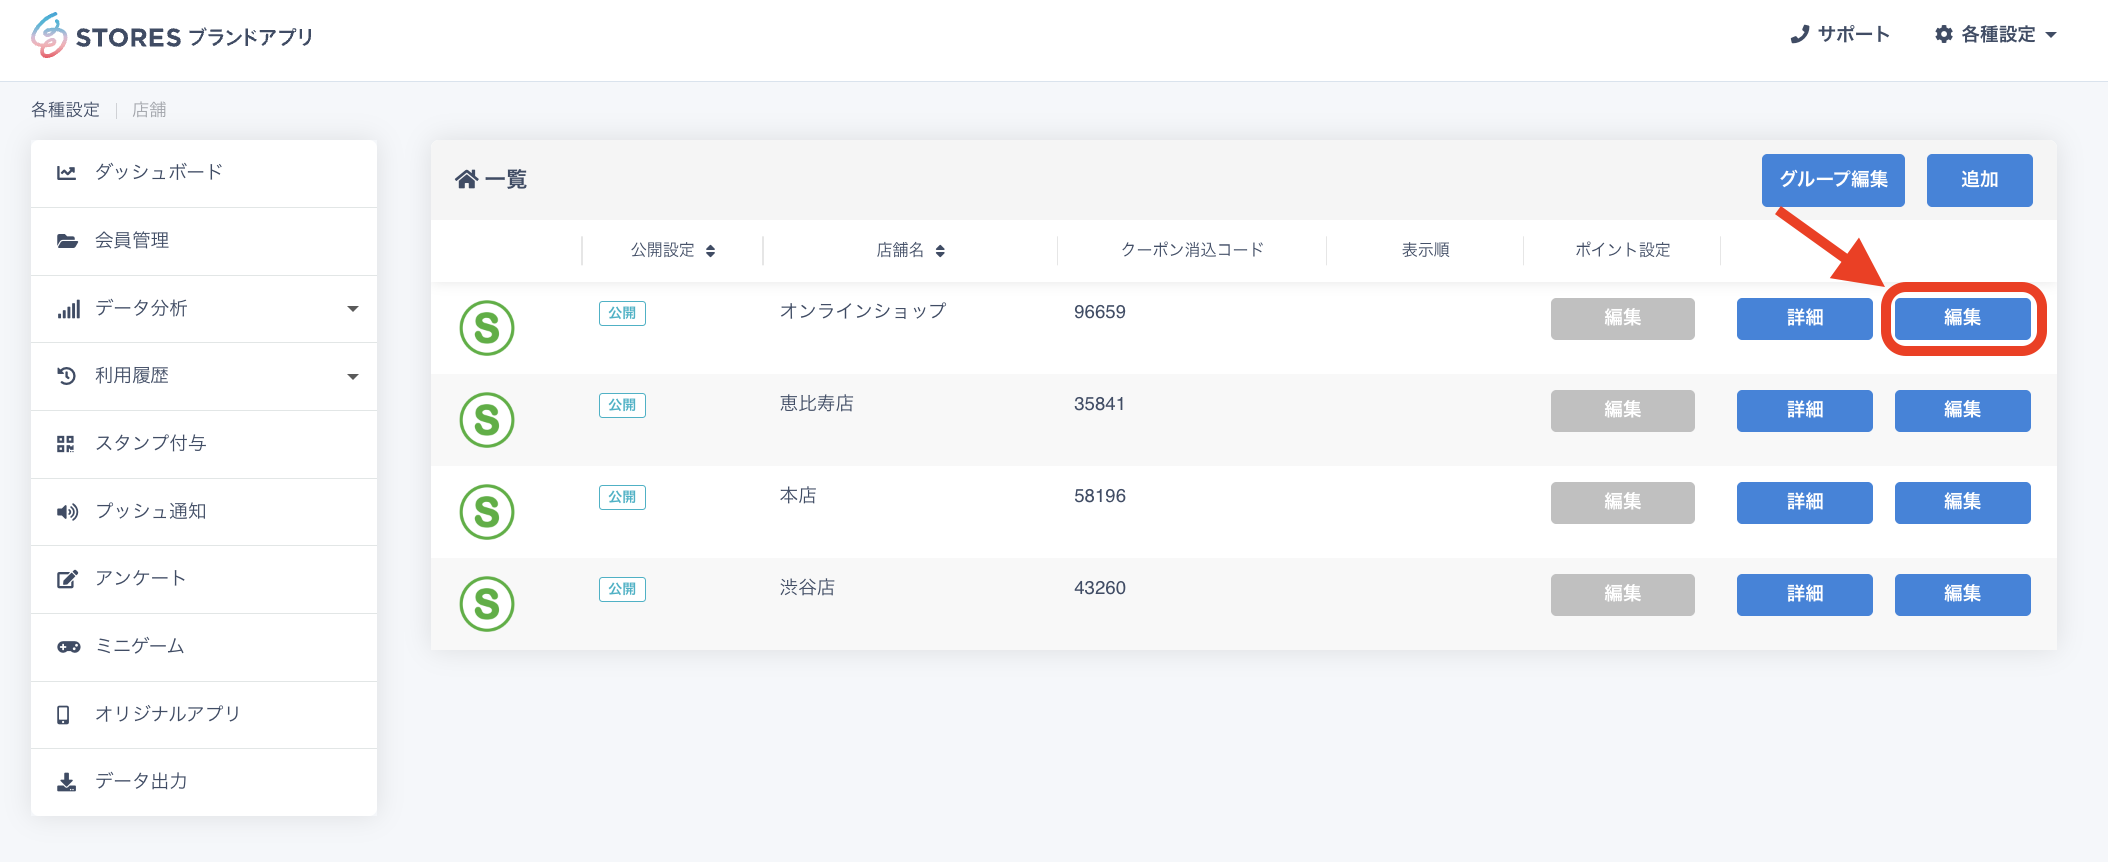Click the クーポン消込コード column header
Viewport: 2108px width, 862px height.
point(1192,250)
